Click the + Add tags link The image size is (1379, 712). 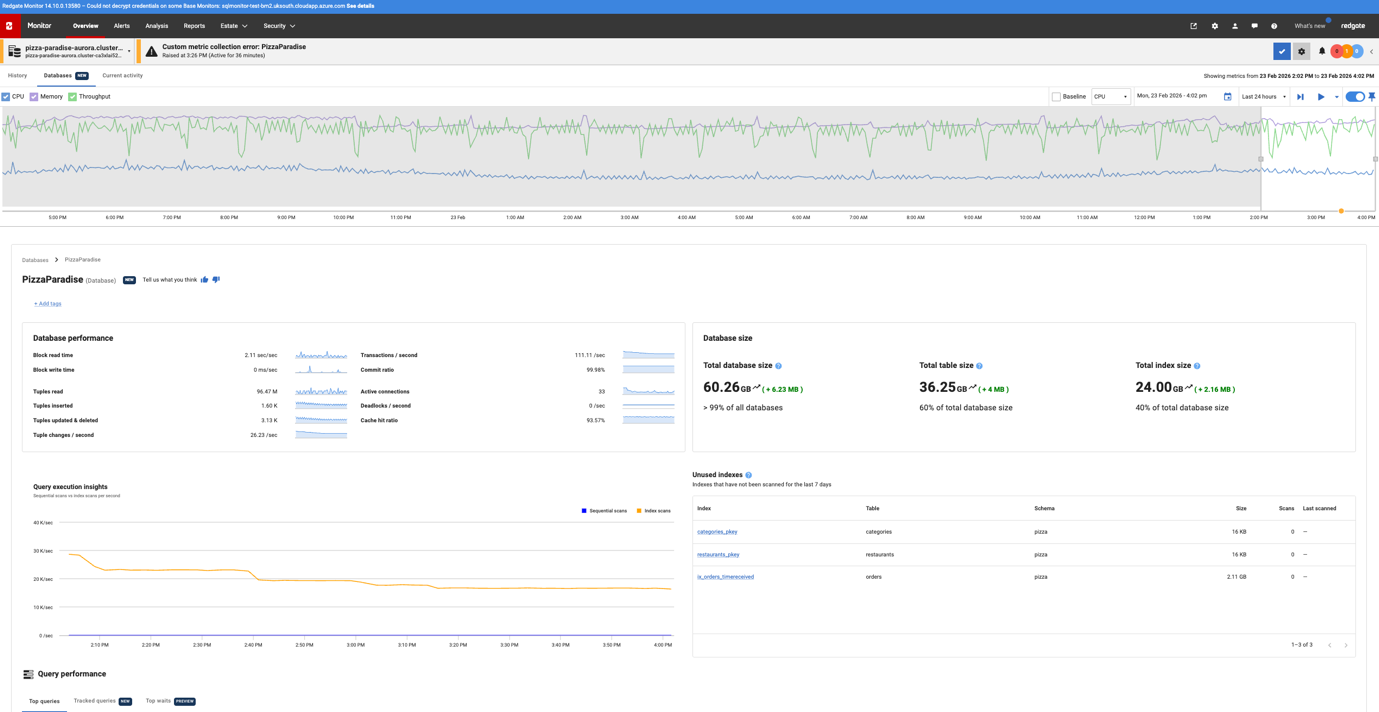pos(47,304)
